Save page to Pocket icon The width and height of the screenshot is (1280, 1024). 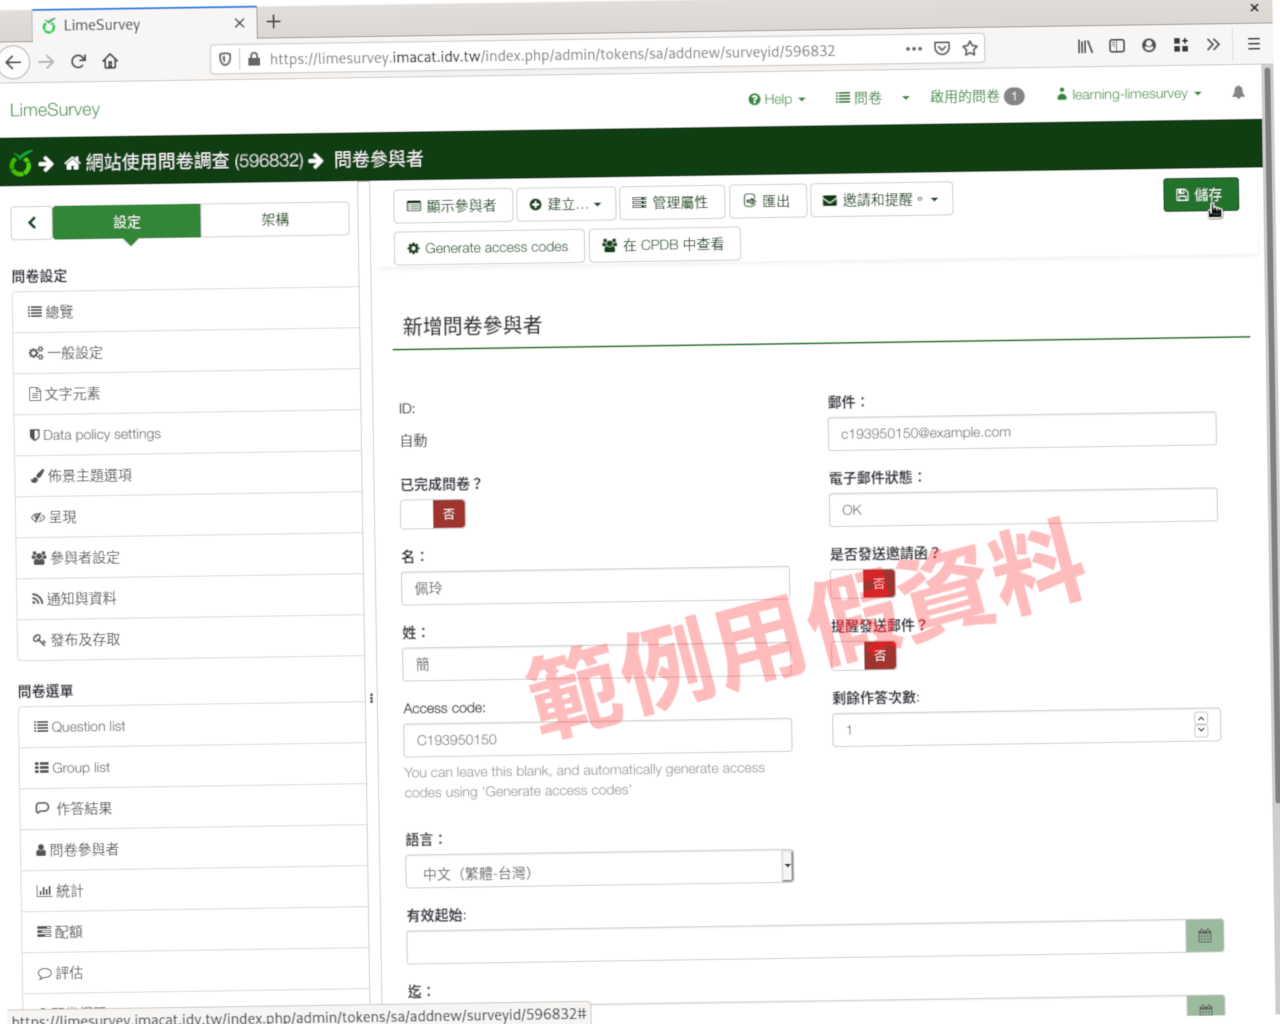pos(942,48)
